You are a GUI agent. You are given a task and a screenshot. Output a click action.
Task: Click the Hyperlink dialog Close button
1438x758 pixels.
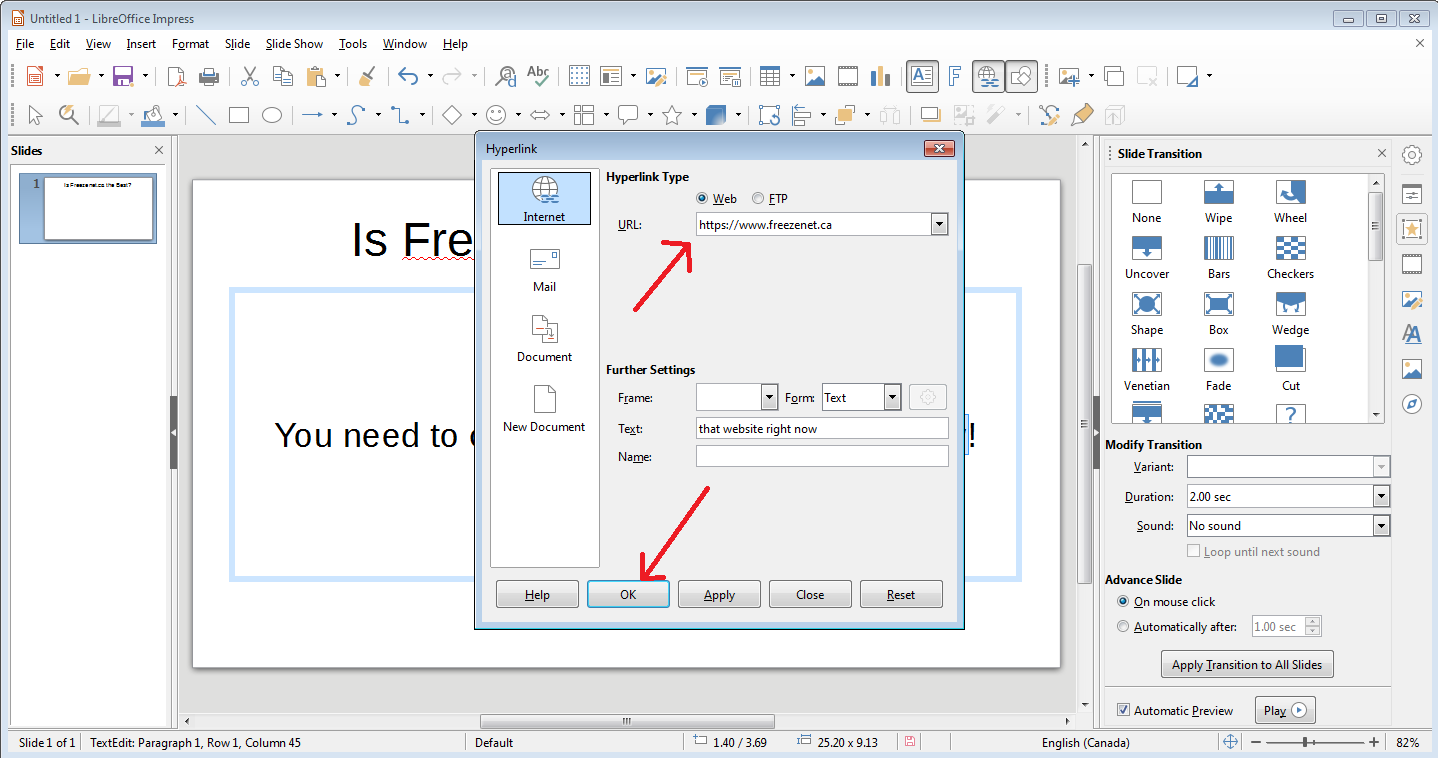tap(810, 594)
